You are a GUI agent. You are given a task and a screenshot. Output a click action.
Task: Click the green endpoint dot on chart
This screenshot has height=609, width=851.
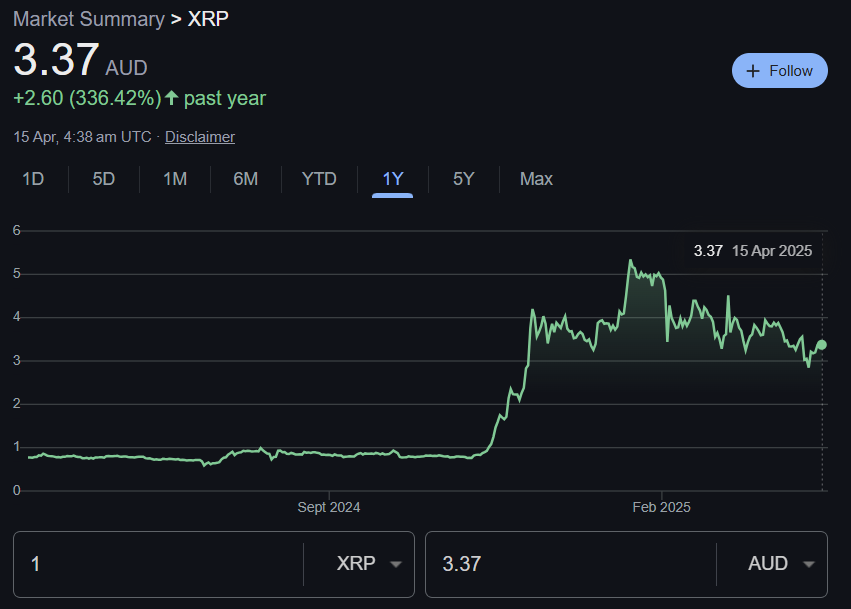point(822,345)
